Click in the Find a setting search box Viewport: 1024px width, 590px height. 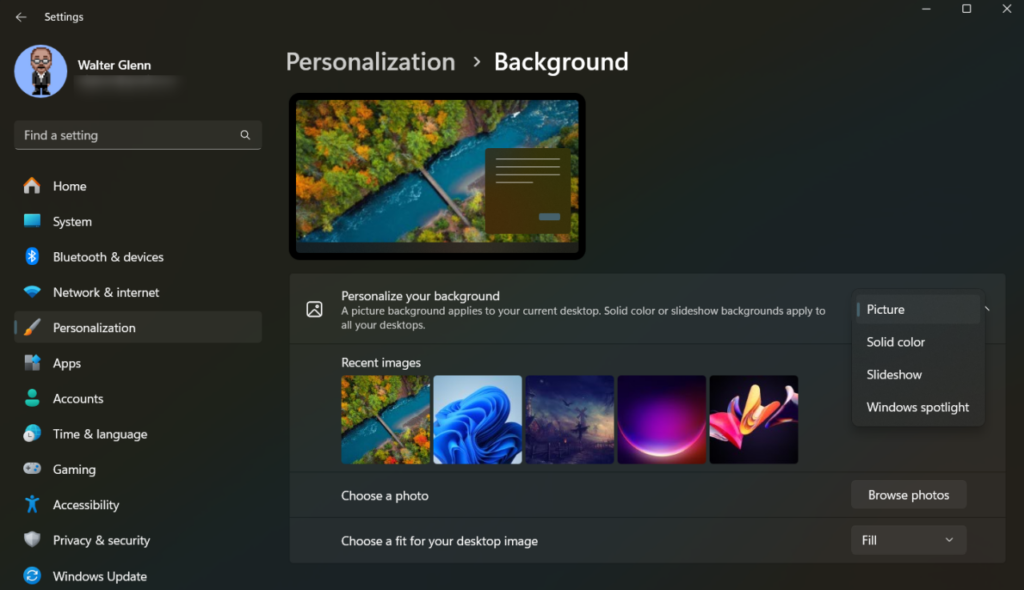click(138, 135)
